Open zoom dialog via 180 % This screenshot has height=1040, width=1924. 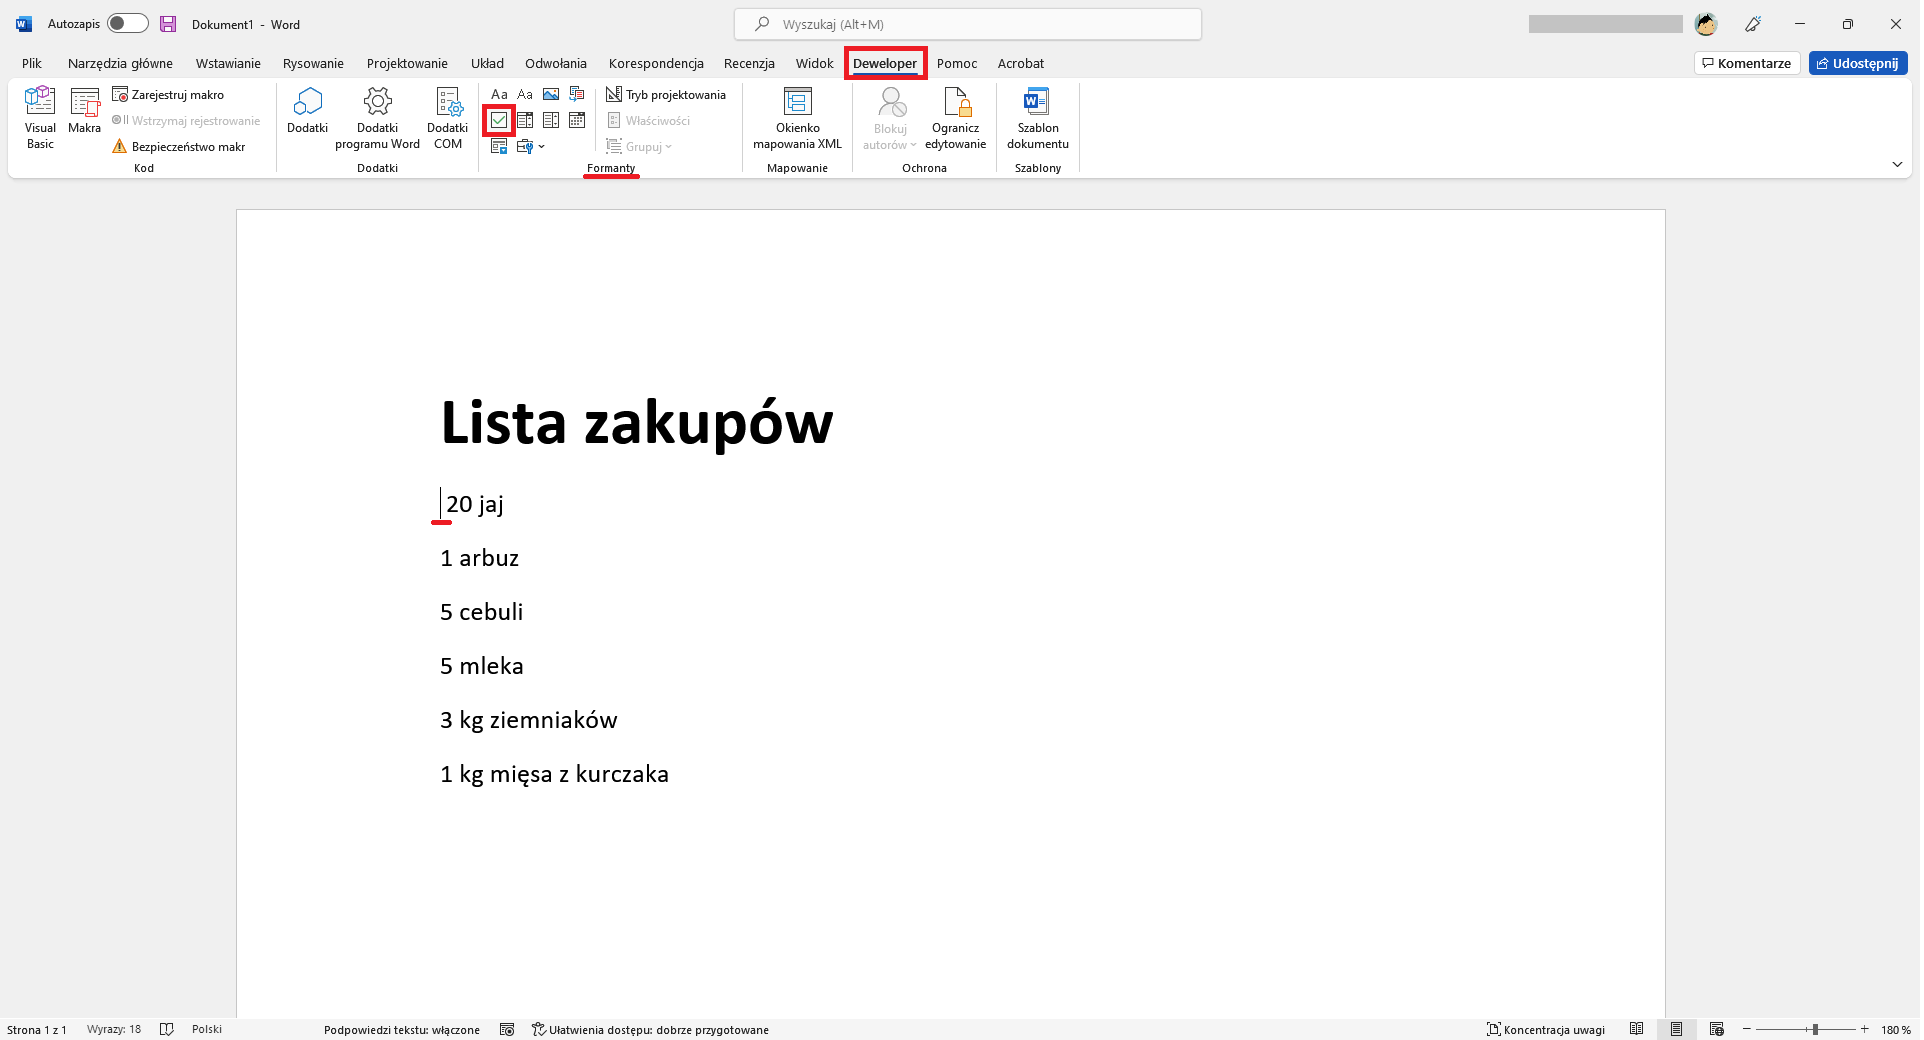[x=1895, y=1029]
